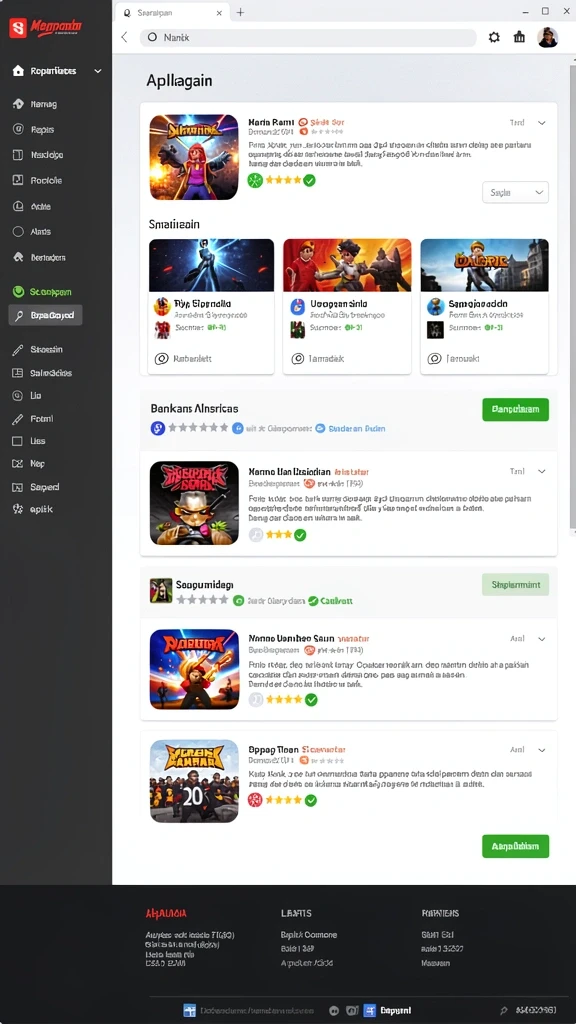The image size is (576, 1024).
Task: Open the Bertaders sidebar icon
Action: [x=18, y=257]
